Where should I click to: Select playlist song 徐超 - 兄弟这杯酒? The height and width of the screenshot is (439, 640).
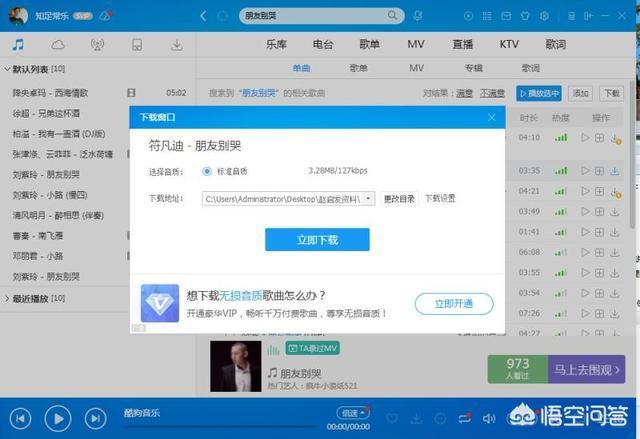[x=46, y=113]
